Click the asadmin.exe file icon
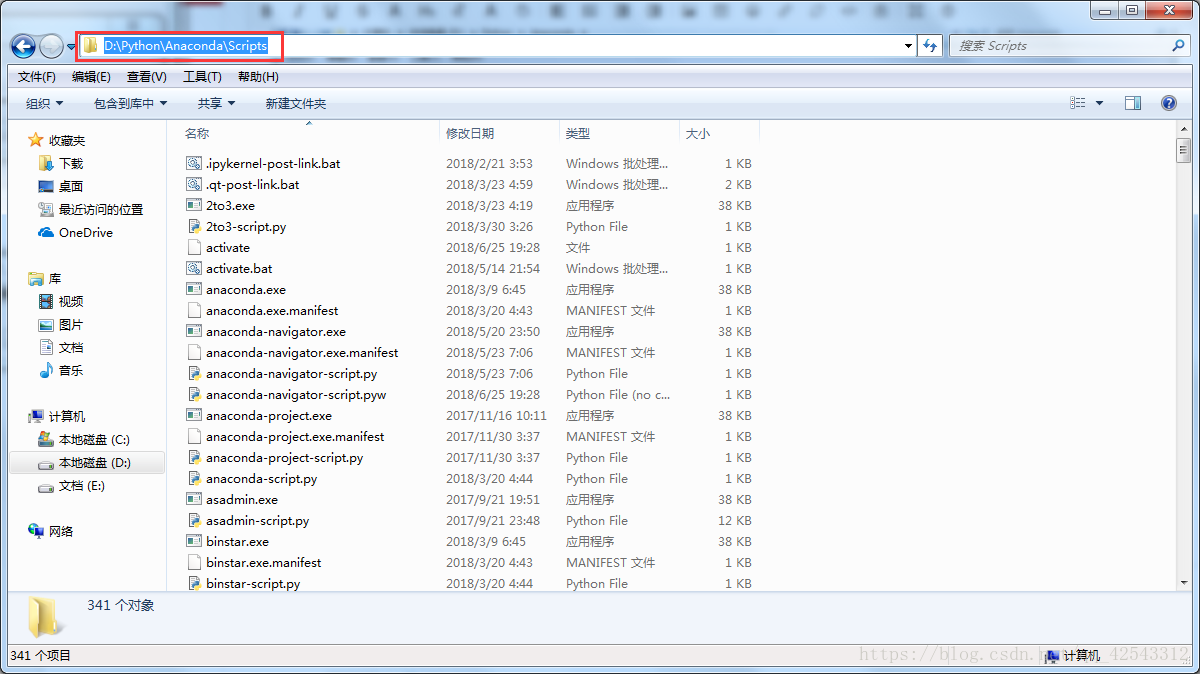1200x674 pixels. tap(194, 499)
